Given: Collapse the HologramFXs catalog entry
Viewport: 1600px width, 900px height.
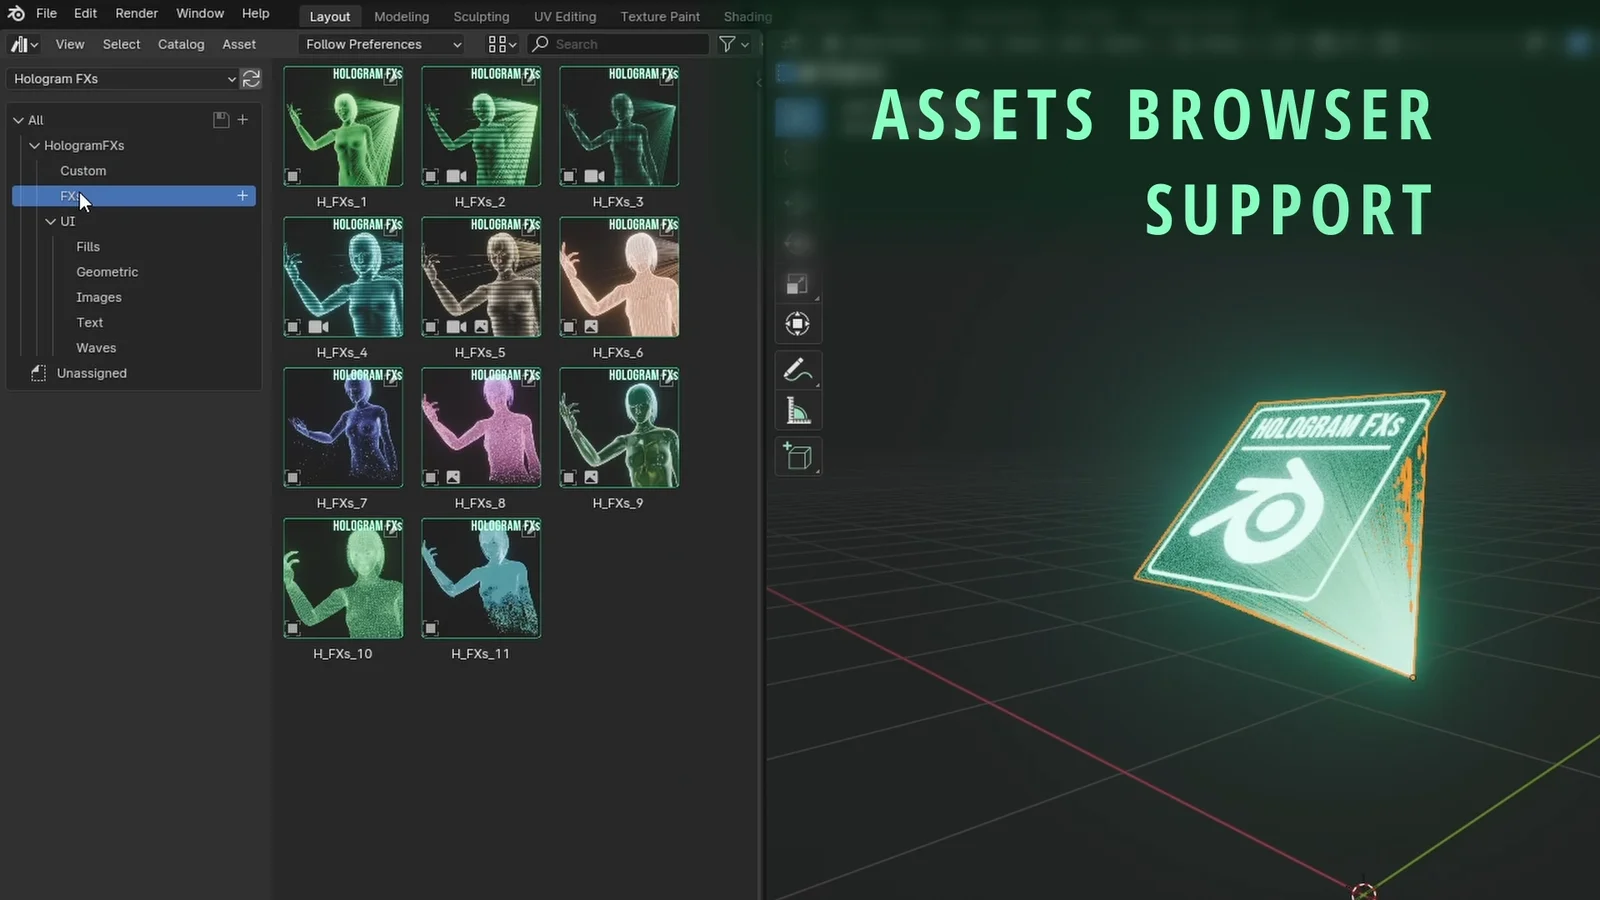Looking at the screenshot, I should (33, 145).
